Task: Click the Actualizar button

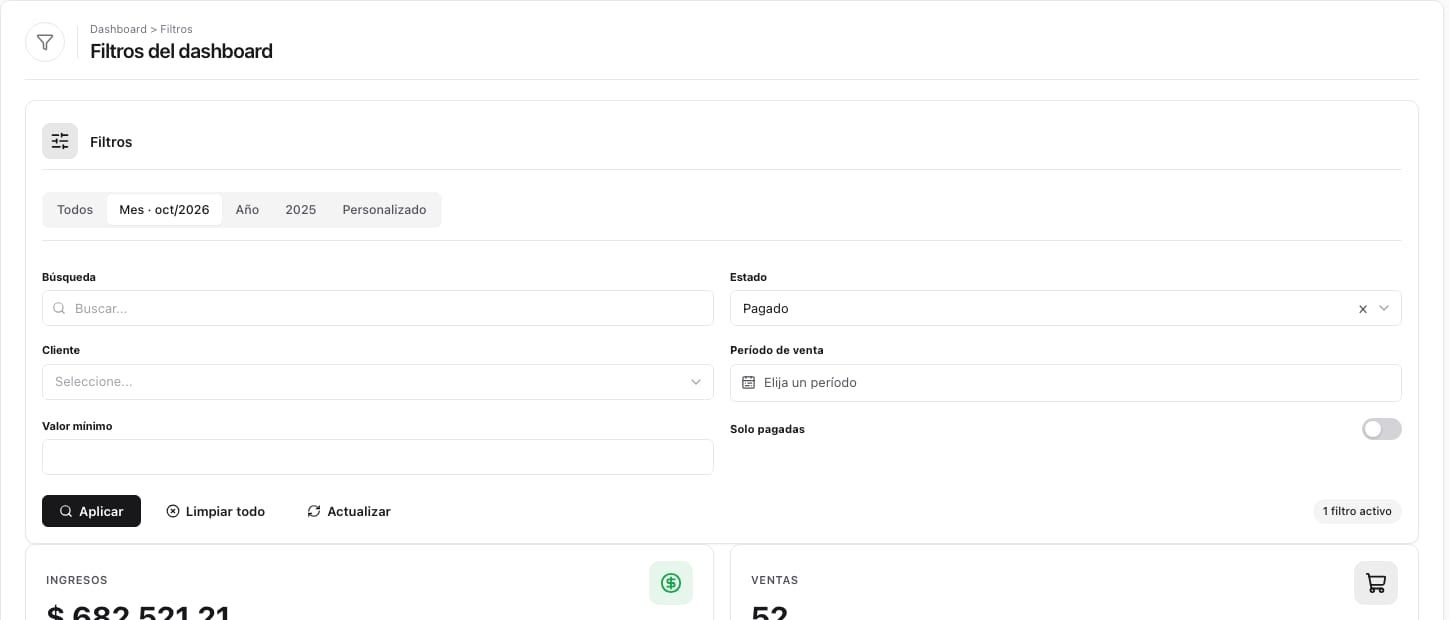Action: pos(348,511)
